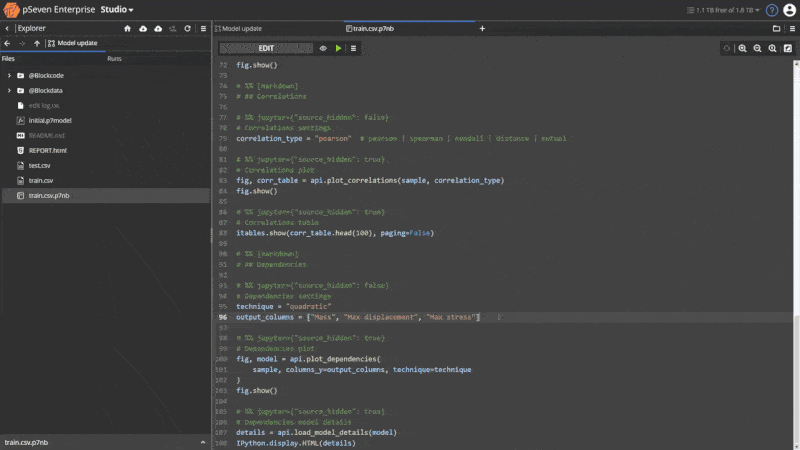Select the @Blockcode folder row
Viewport: 800px width, 450px height.
click(x=106, y=76)
